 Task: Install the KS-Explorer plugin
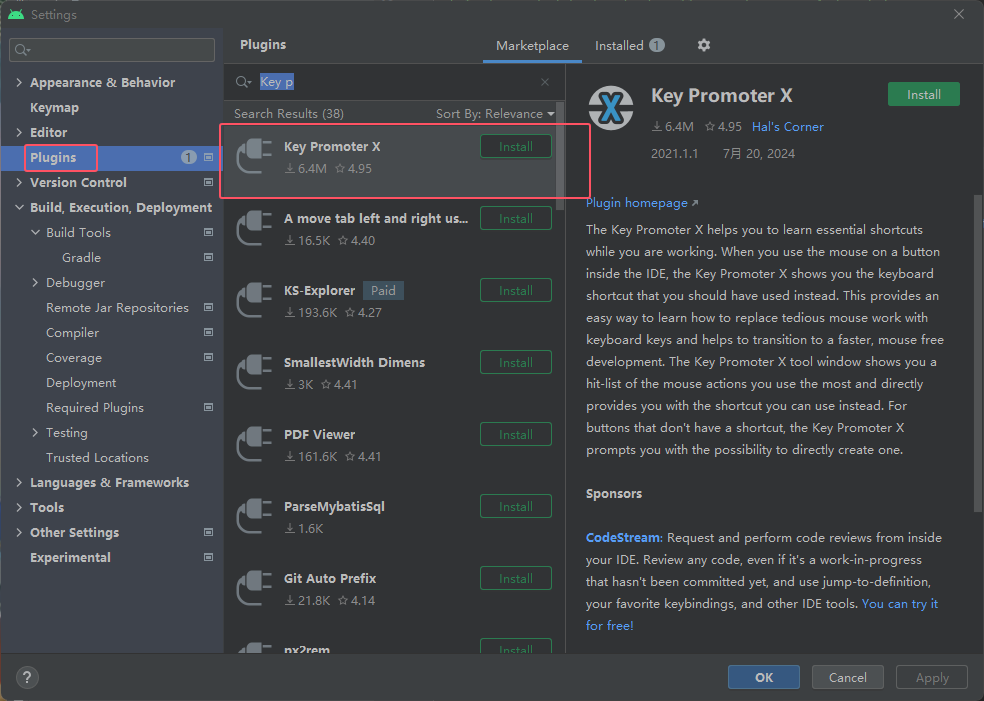tap(516, 291)
